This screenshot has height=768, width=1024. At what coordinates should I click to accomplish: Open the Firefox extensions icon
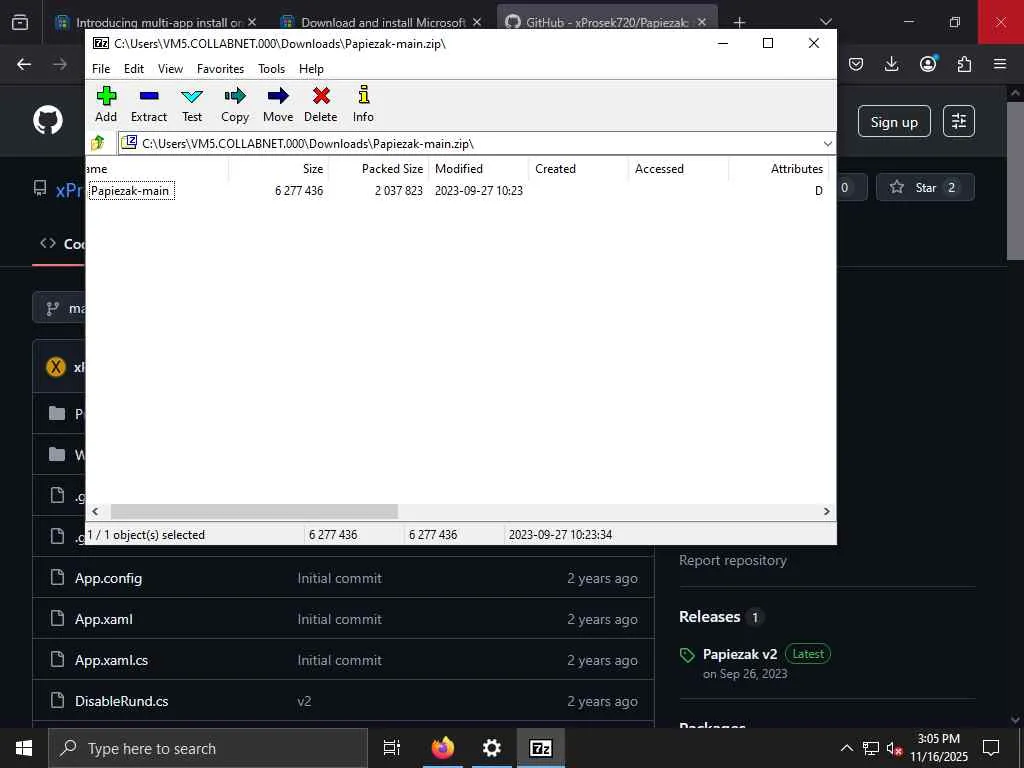coord(964,64)
